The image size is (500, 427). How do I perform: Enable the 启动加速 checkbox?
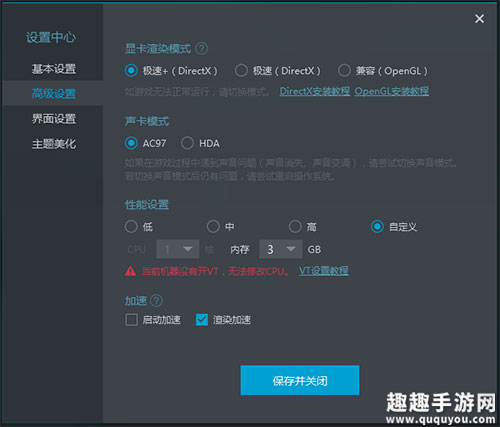click(131, 320)
